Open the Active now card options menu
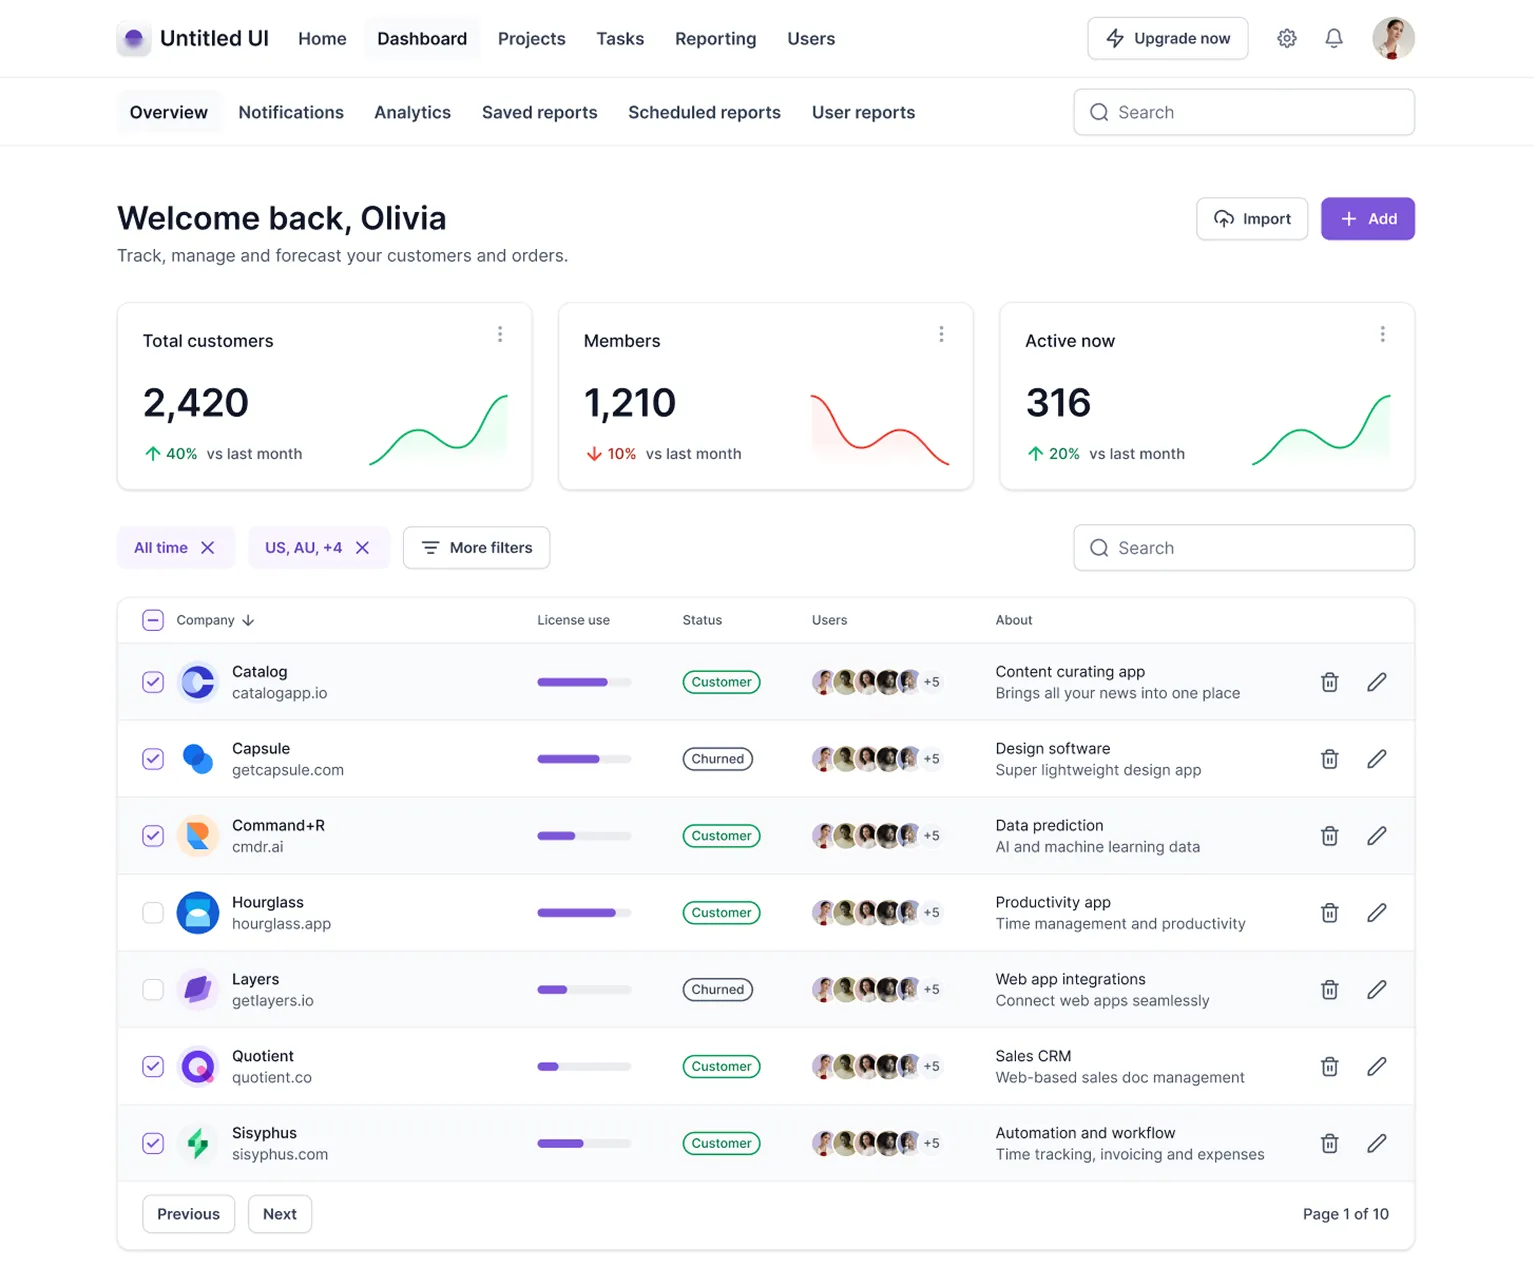This screenshot has width=1534, height=1277. coord(1383,334)
